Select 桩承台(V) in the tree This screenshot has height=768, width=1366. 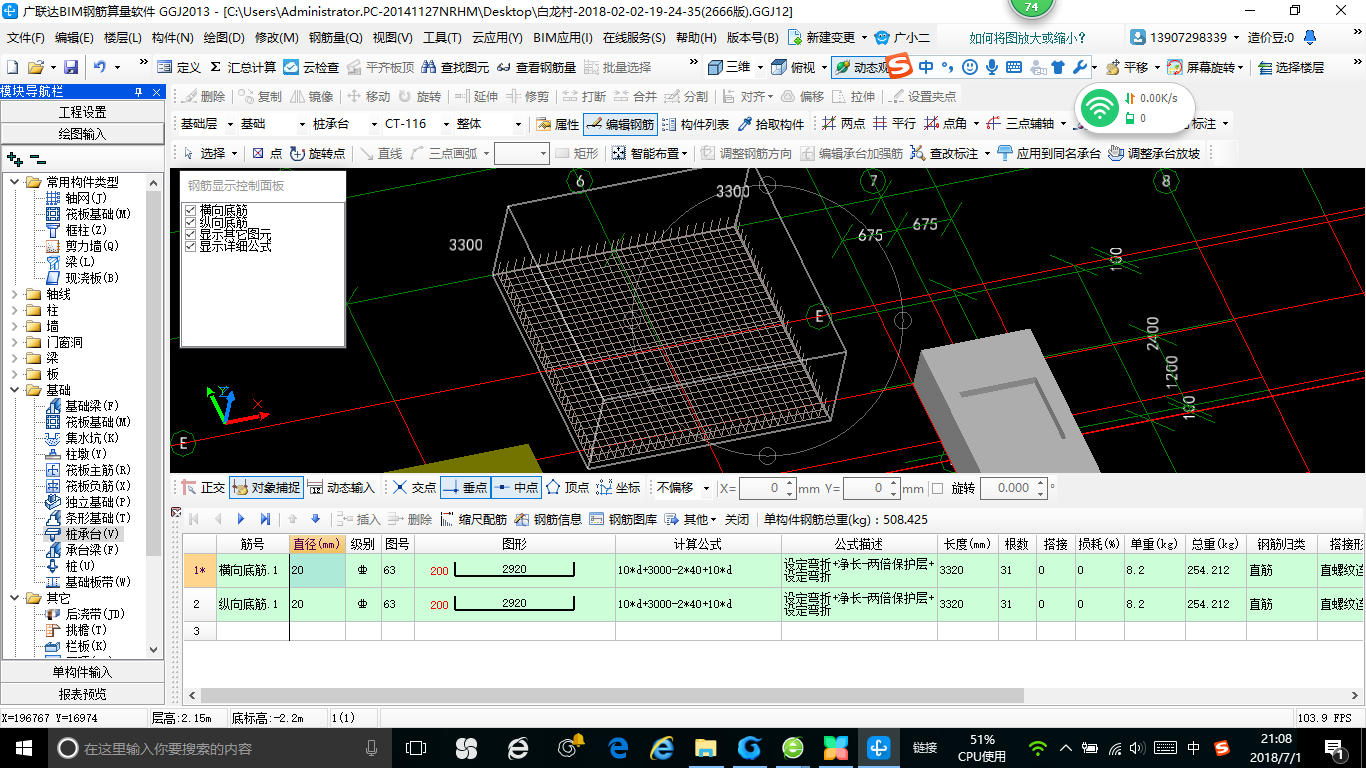[x=92, y=534]
